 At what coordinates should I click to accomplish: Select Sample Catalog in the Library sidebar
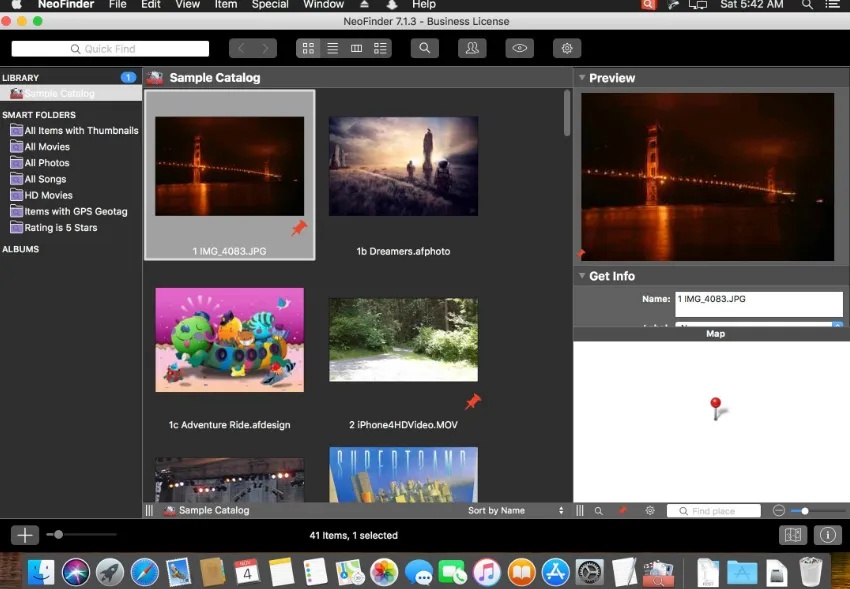tap(70, 93)
